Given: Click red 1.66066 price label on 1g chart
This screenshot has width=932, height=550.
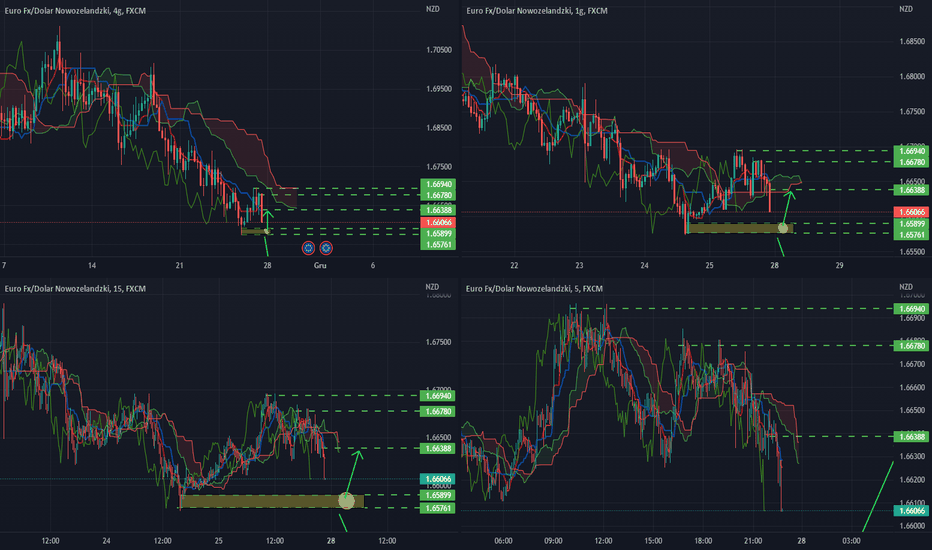Looking at the screenshot, I should click(x=911, y=212).
